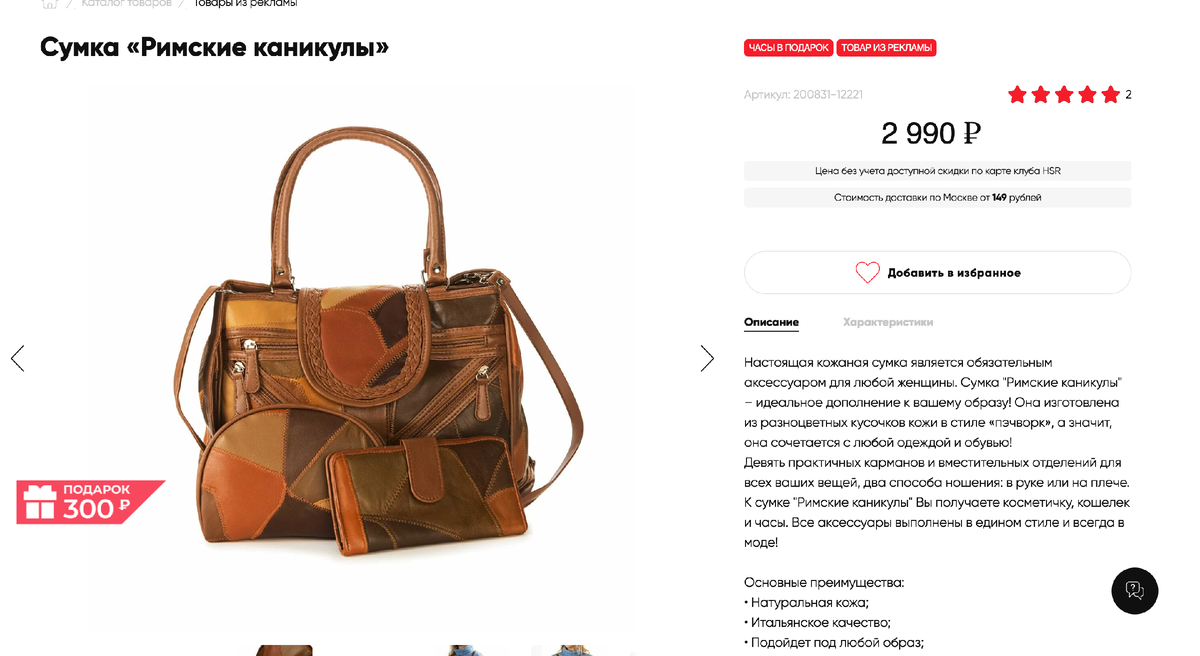Open the chat support bubble icon
1200x656 pixels.
pos(1135,590)
